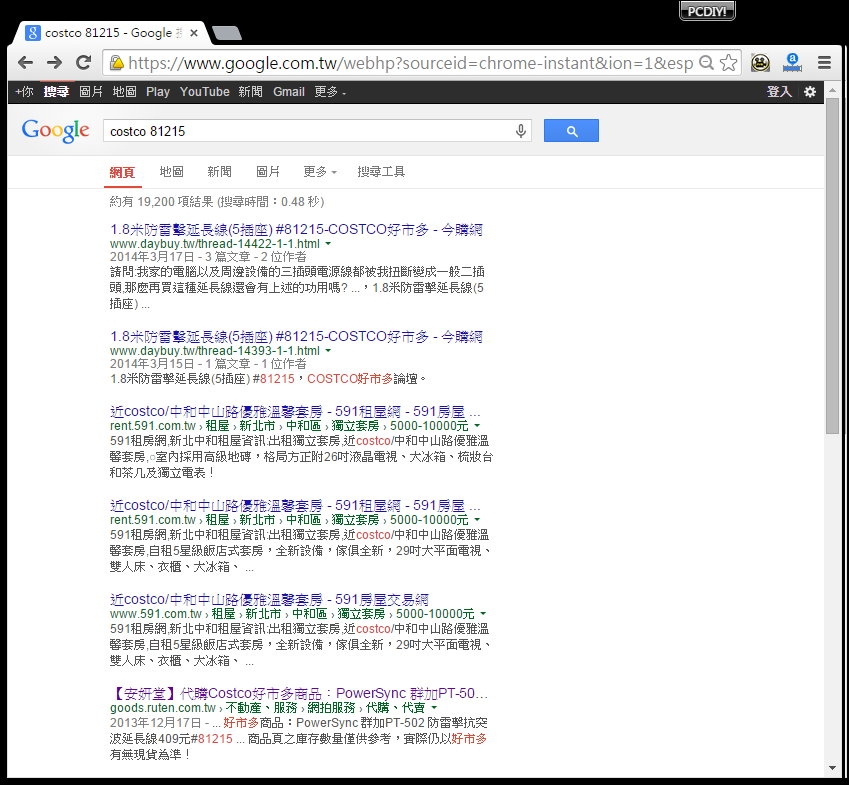Open dropdown arrow beside goods.ruten.com.tw breadcrumb
This screenshot has height=785, width=849.
[x=434, y=708]
